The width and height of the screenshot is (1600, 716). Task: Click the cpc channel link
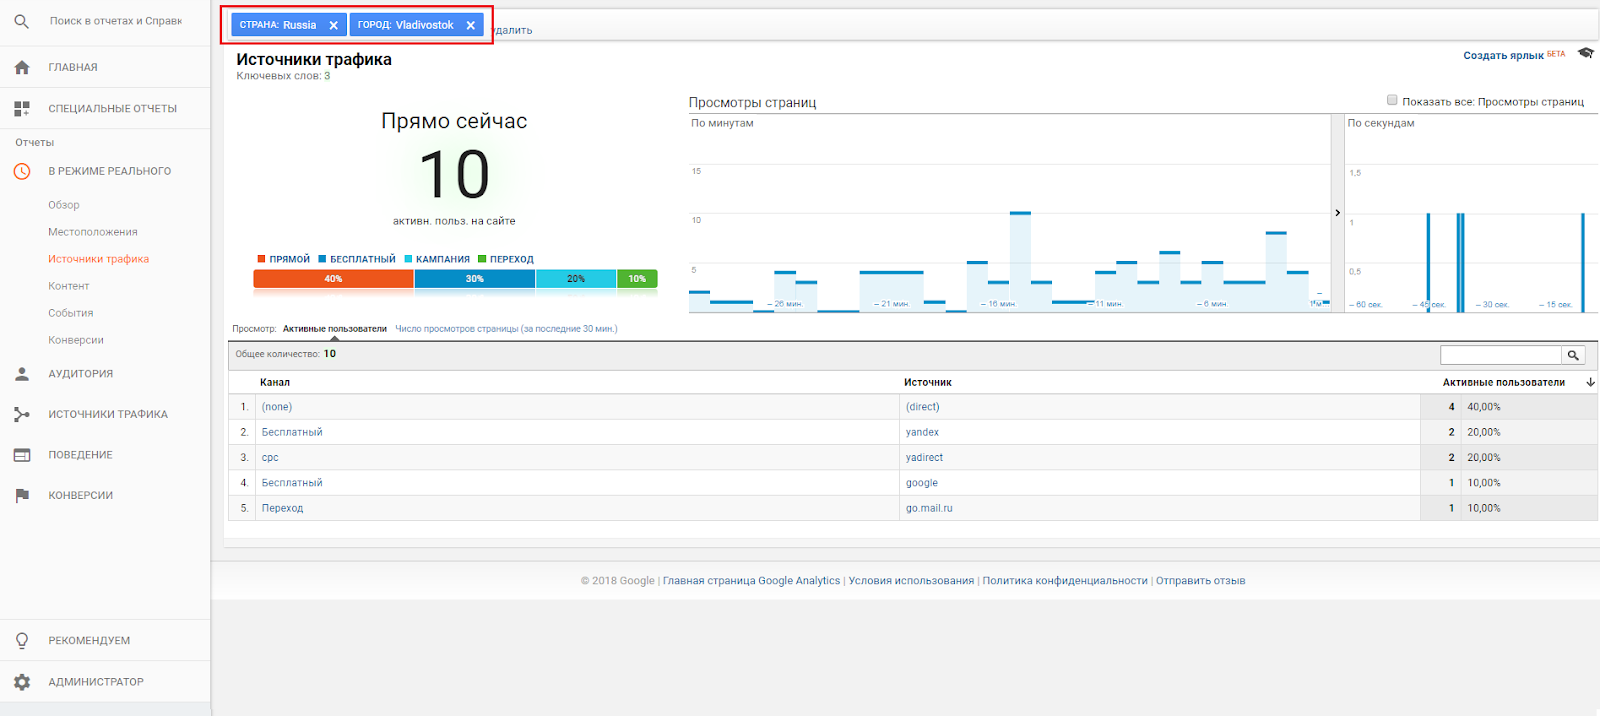(x=270, y=458)
